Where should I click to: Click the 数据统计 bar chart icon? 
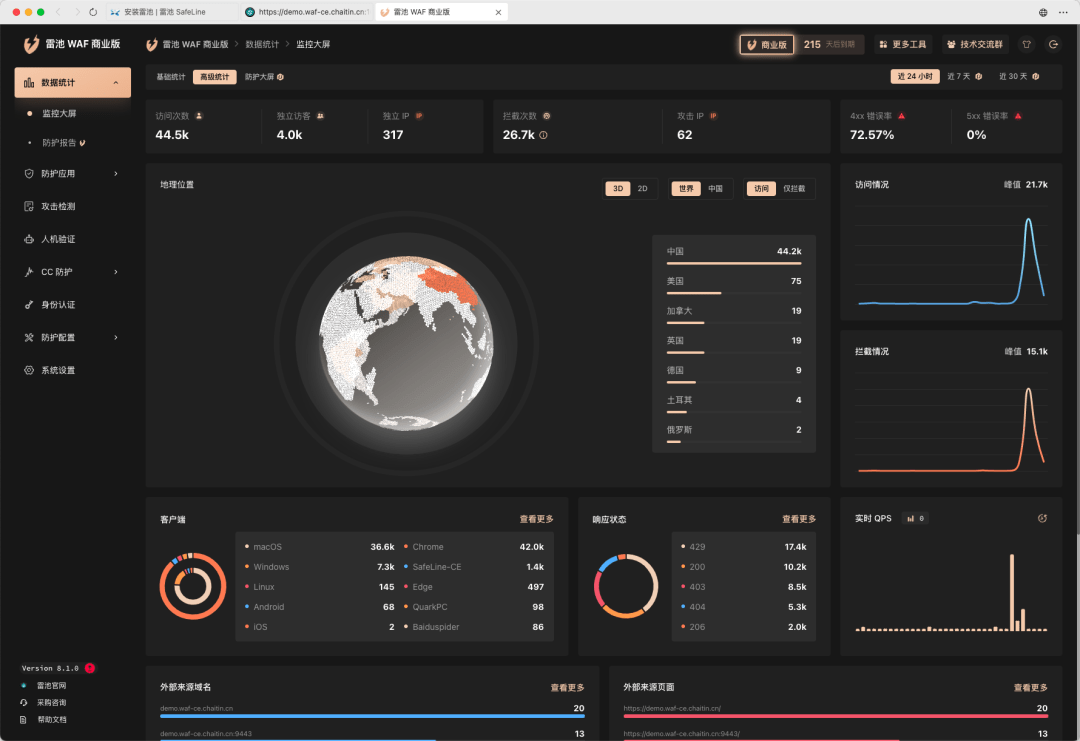pyautogui.click(x=29, y=83)
